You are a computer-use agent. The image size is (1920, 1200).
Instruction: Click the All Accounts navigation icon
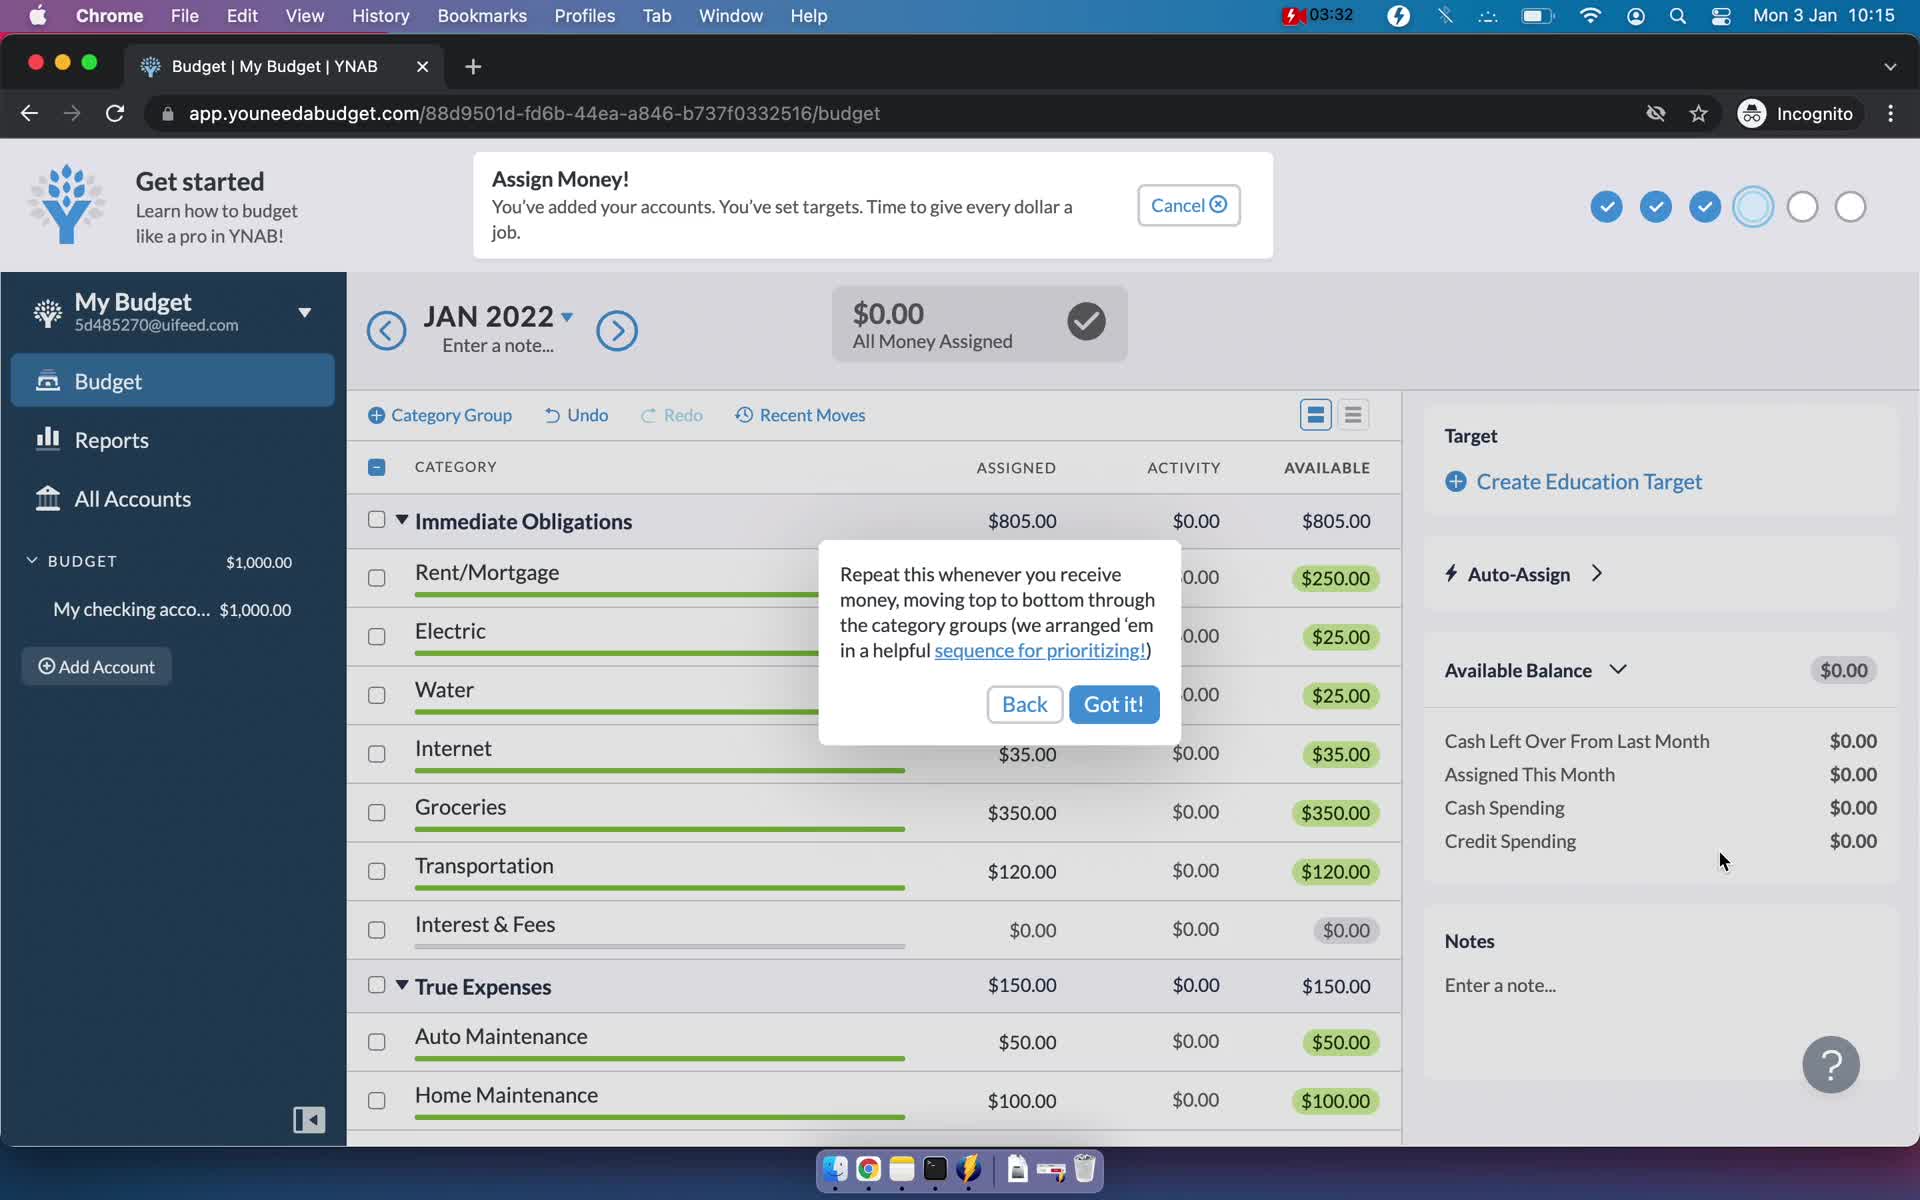(46, 496)
